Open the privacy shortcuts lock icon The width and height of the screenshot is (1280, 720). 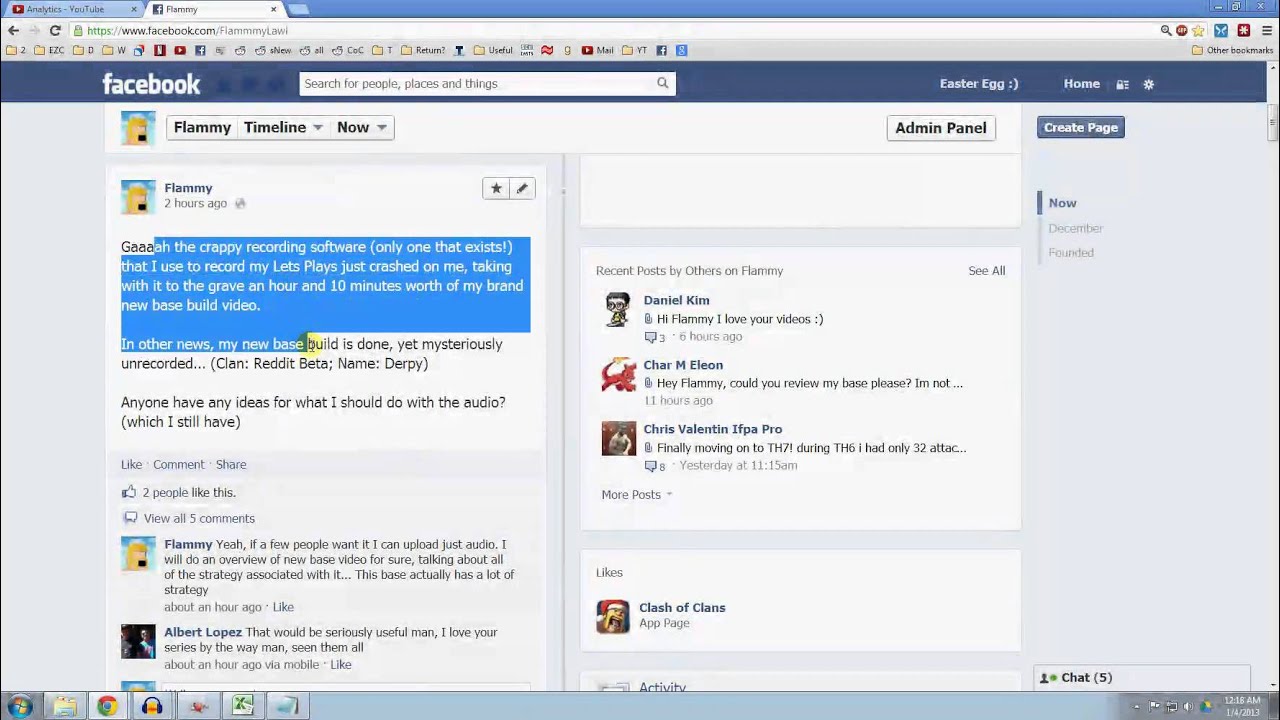[1122, 84]
